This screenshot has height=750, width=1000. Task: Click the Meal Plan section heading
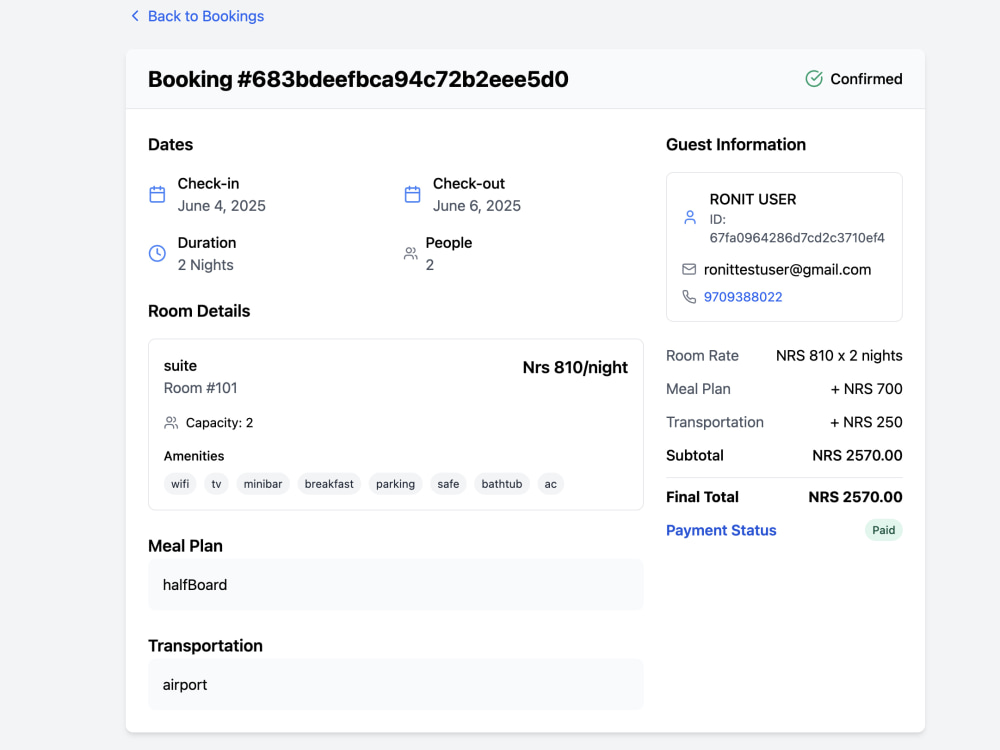tap(186, 546)
